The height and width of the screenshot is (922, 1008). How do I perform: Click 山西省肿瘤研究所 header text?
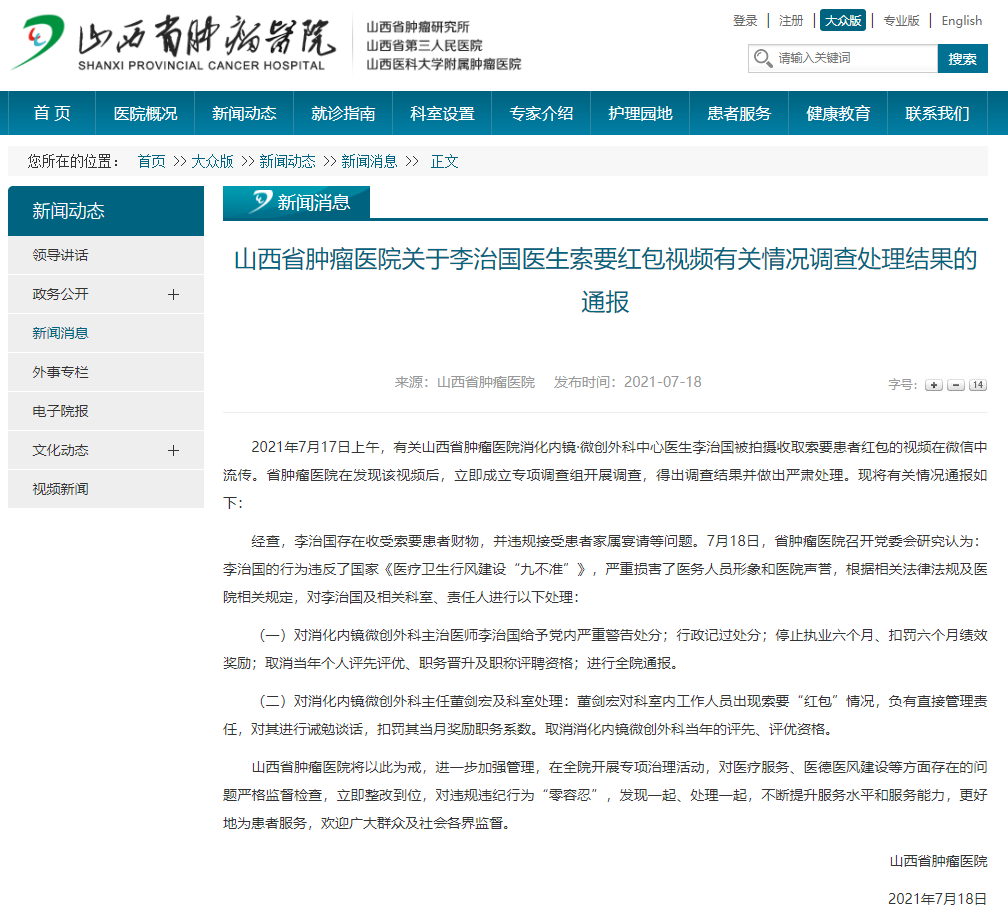418,27
